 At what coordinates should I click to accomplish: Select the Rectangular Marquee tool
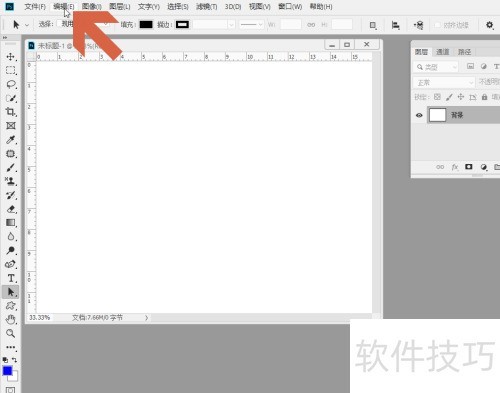click(x=11, y=70)
